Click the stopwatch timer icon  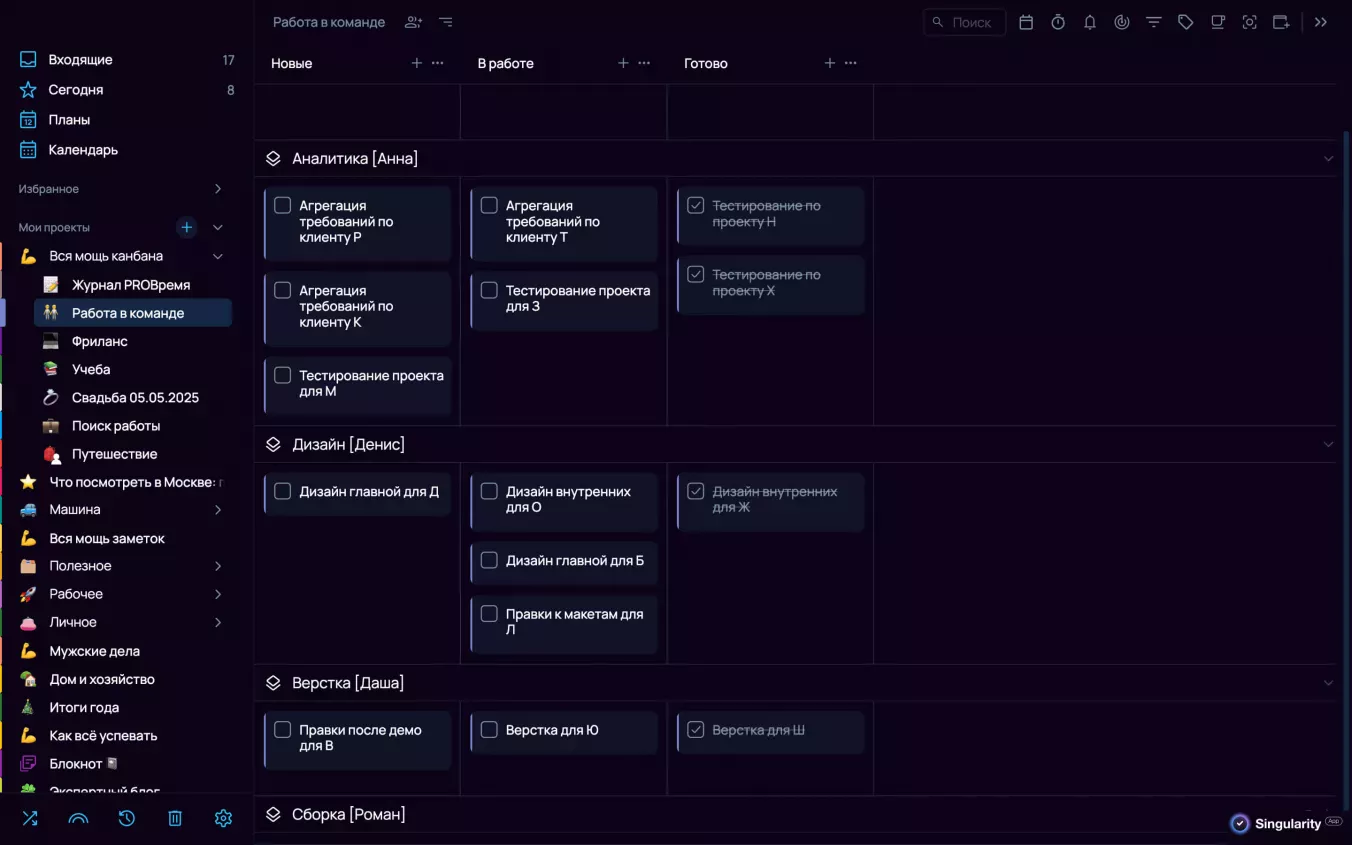tap(1058, 22)
